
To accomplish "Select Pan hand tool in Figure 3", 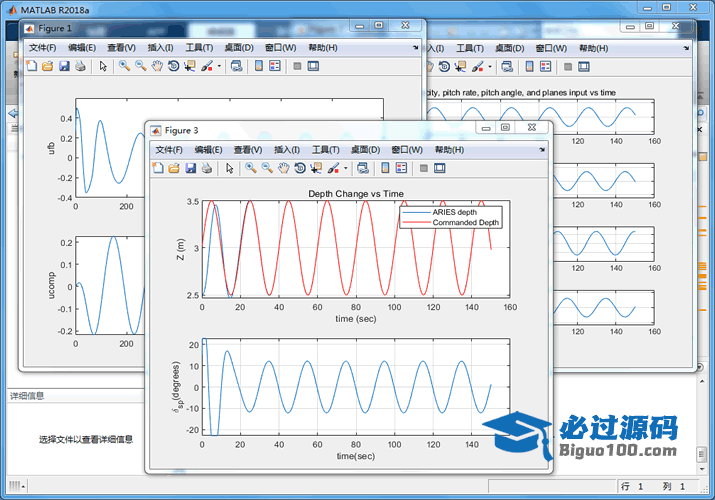I will pos(284,168).
